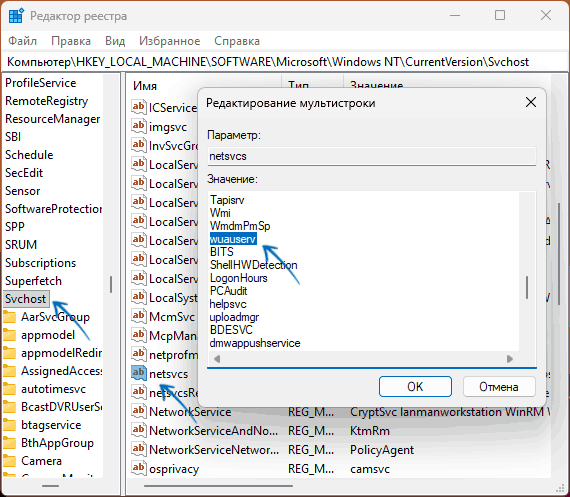
Task: Select the ICService value icon
Action: coord(139,107)
